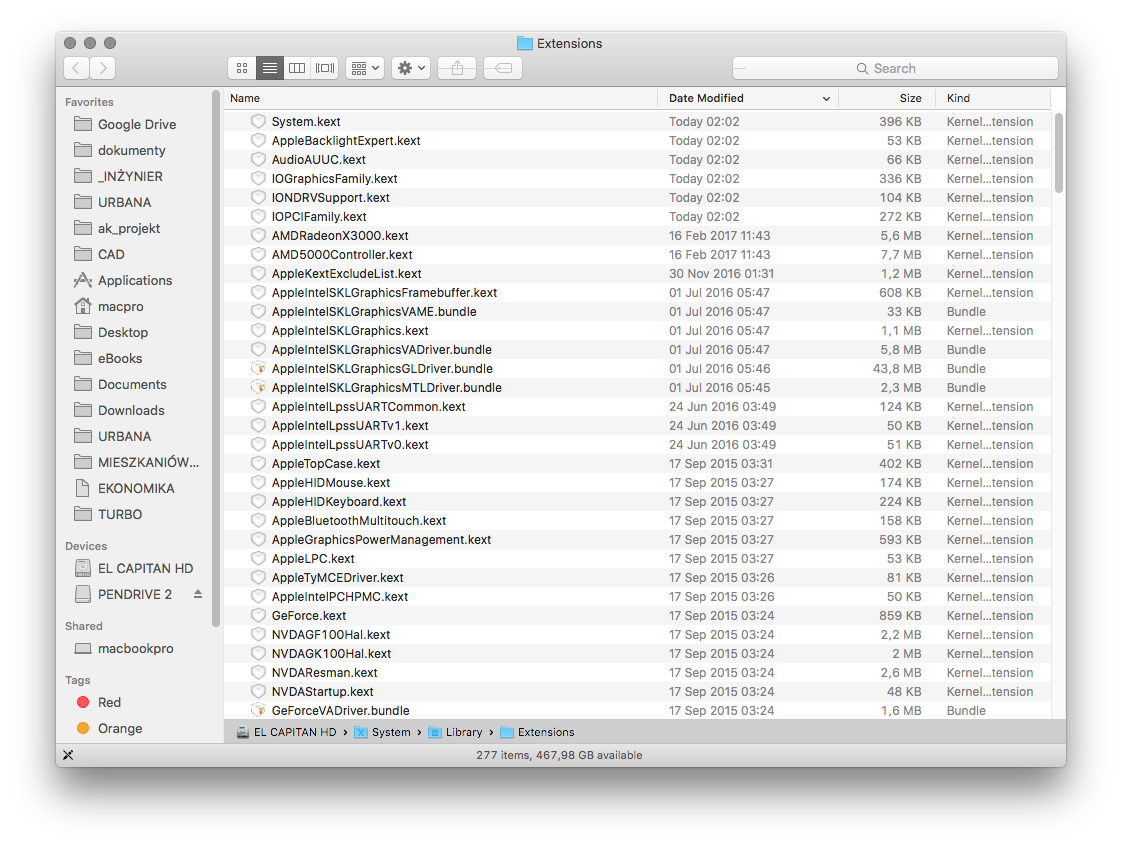Open CAD folder in sidebar
Viewport: 1122px width, 847px height.
(111, 254)
